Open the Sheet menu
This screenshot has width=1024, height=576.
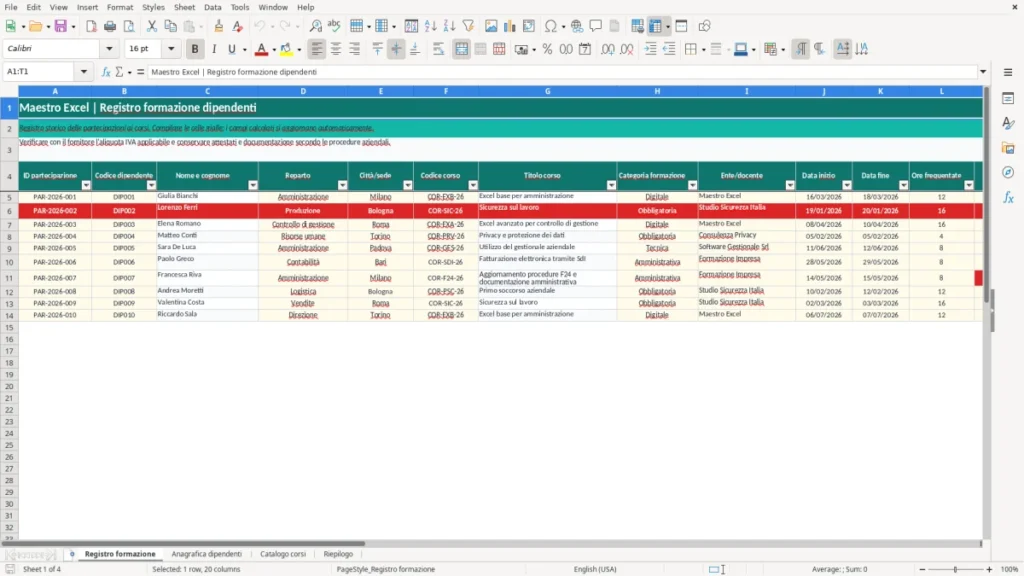coord(184,7)
